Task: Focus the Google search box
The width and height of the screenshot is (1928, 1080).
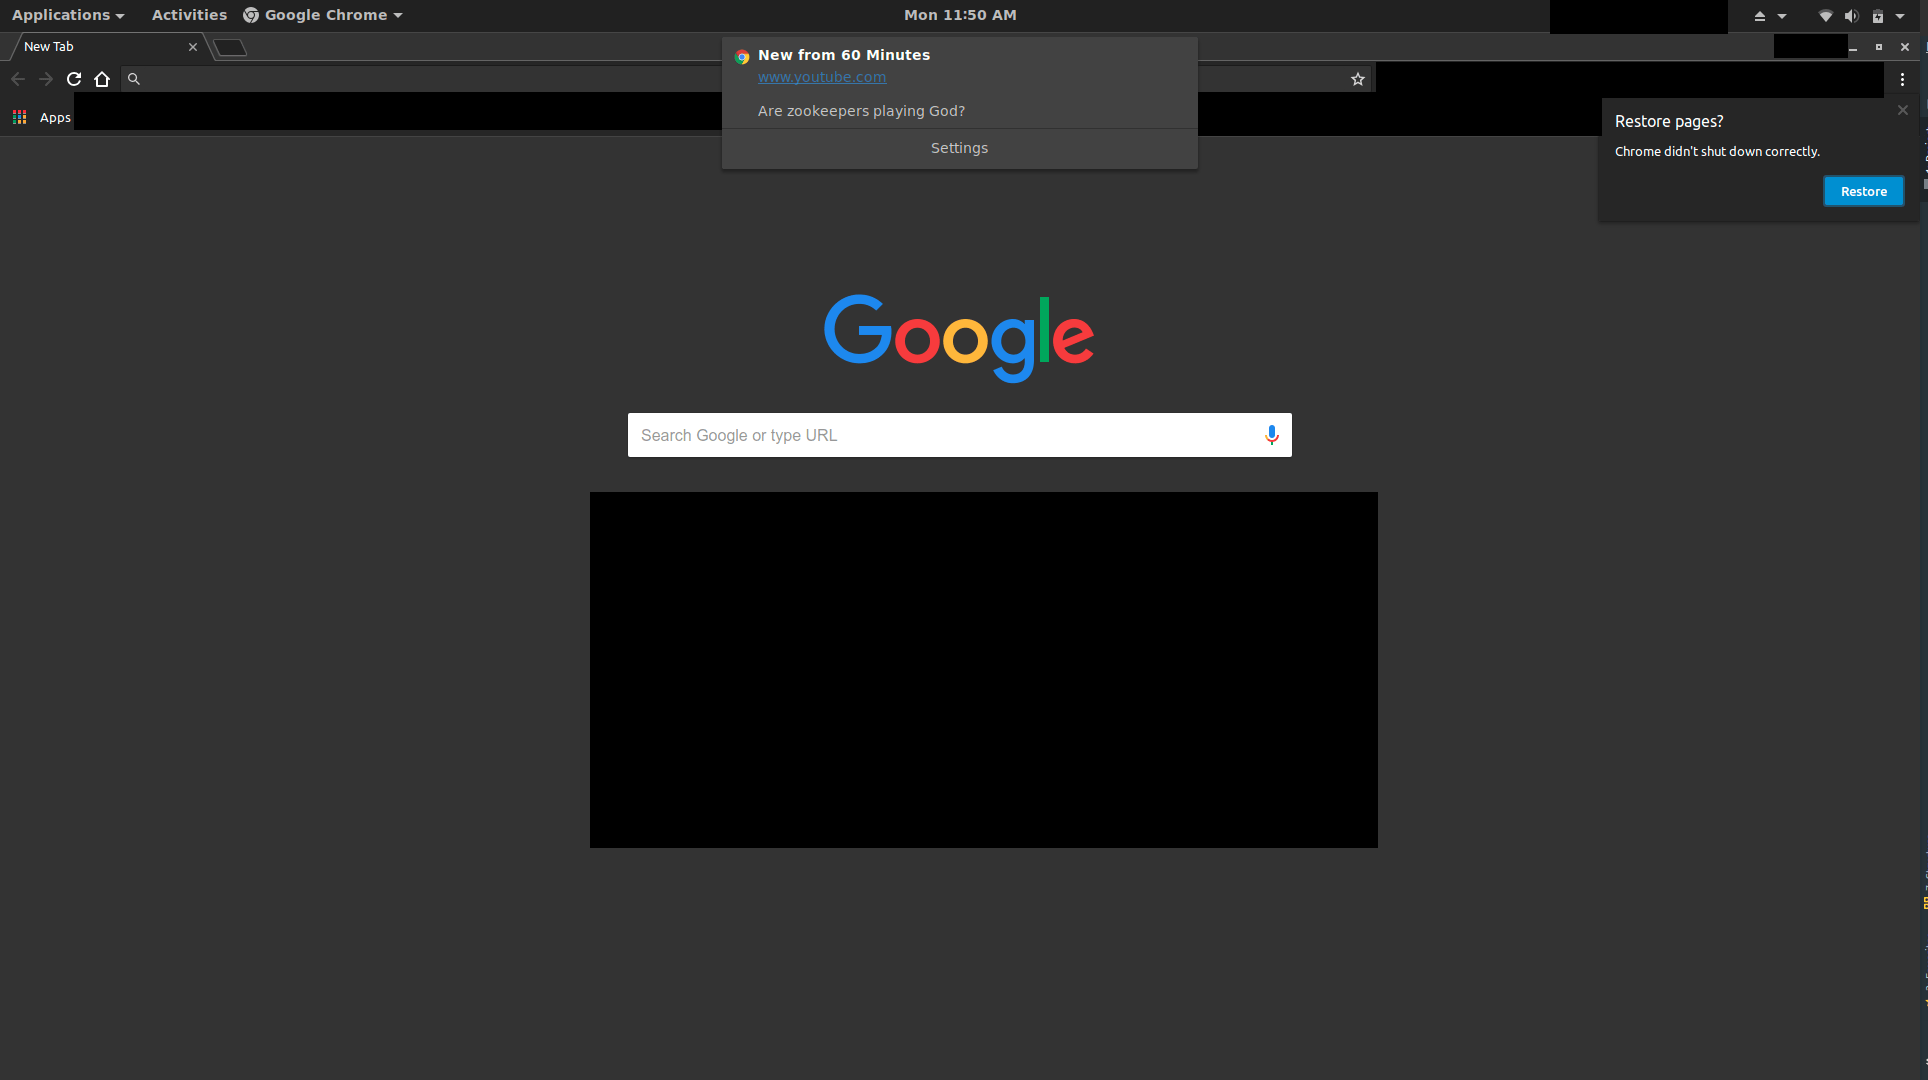Action: click(x=960, y=435)
